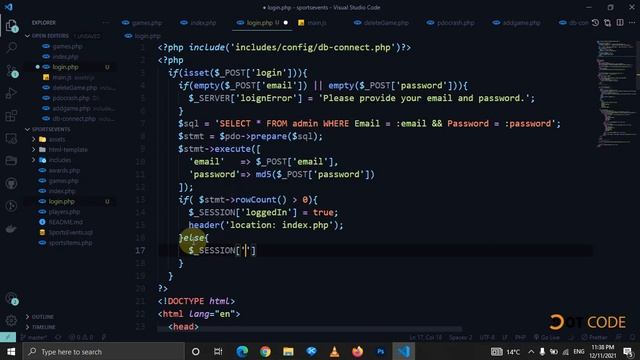This screenshot has height=360, width=640.
Task: Open the Manage gear in activity bar
Action: (11, 320)
